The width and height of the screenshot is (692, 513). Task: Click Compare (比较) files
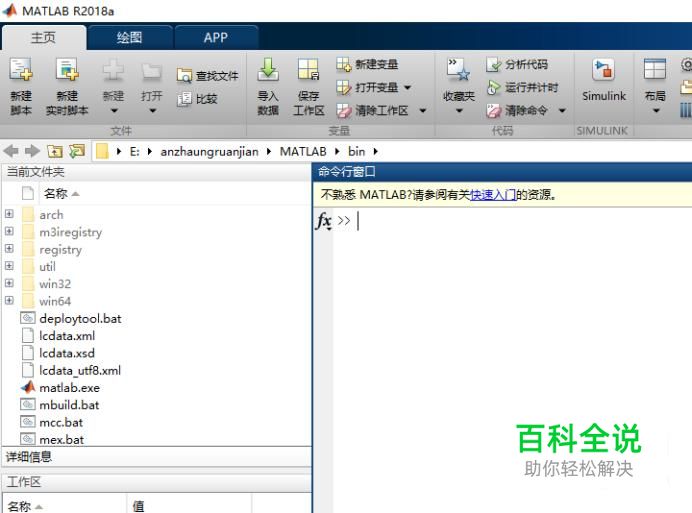(197, 99)
